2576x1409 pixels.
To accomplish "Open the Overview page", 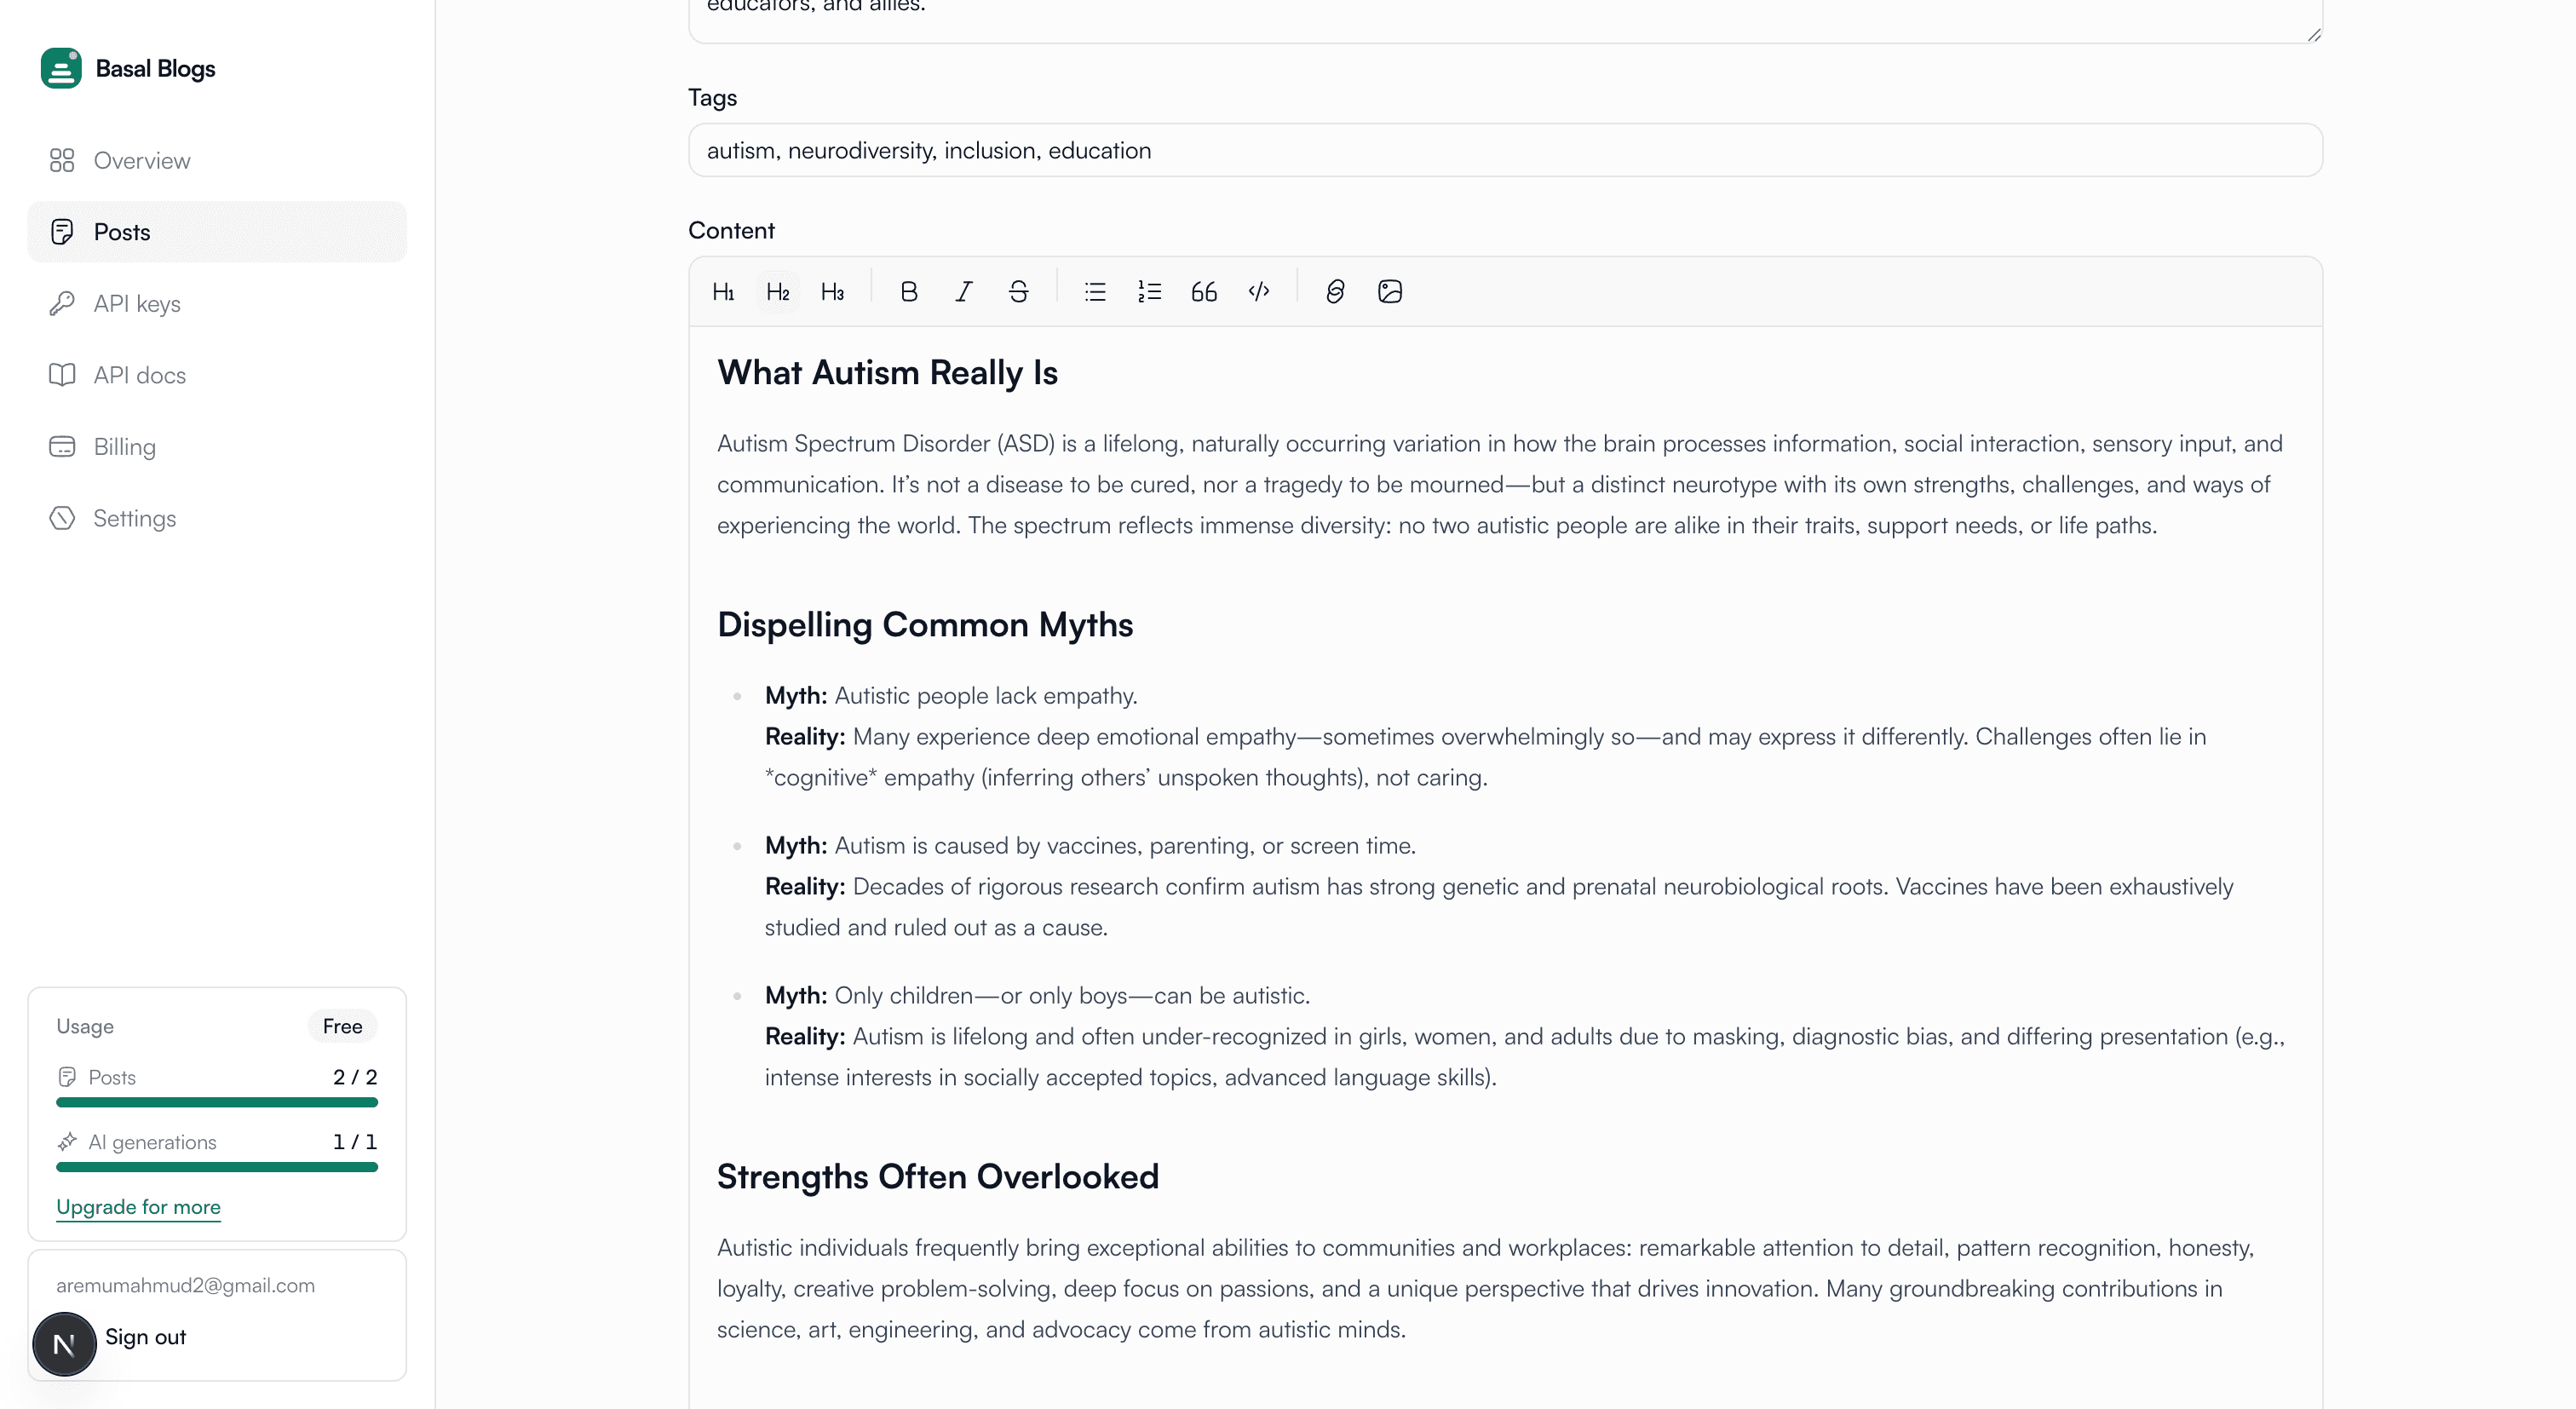I will 217,160.
